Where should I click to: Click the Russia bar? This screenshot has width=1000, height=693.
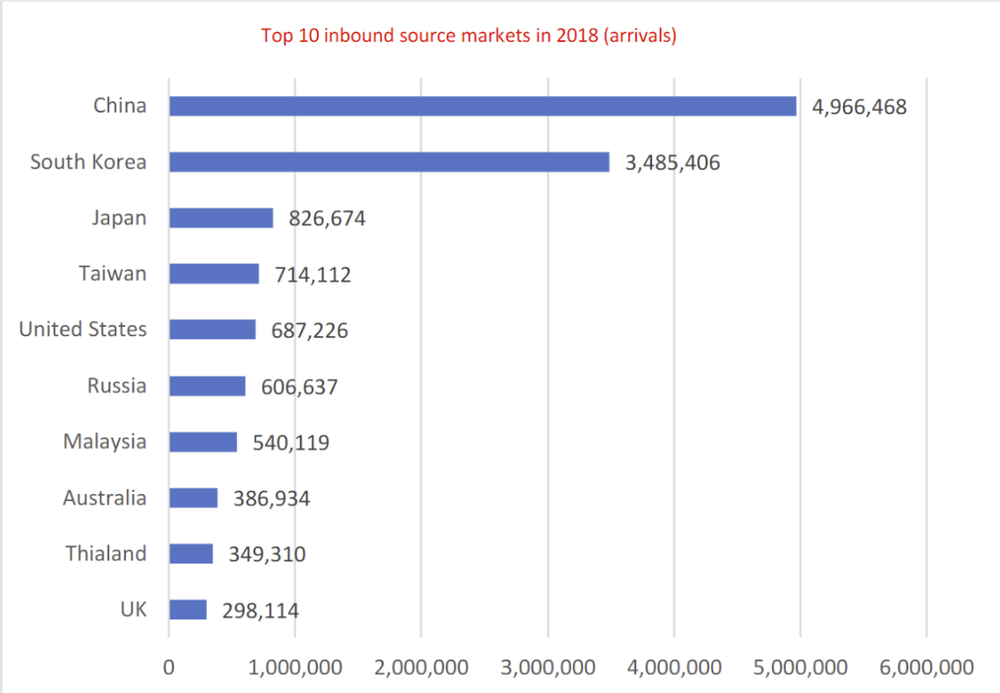click(207, 386)
